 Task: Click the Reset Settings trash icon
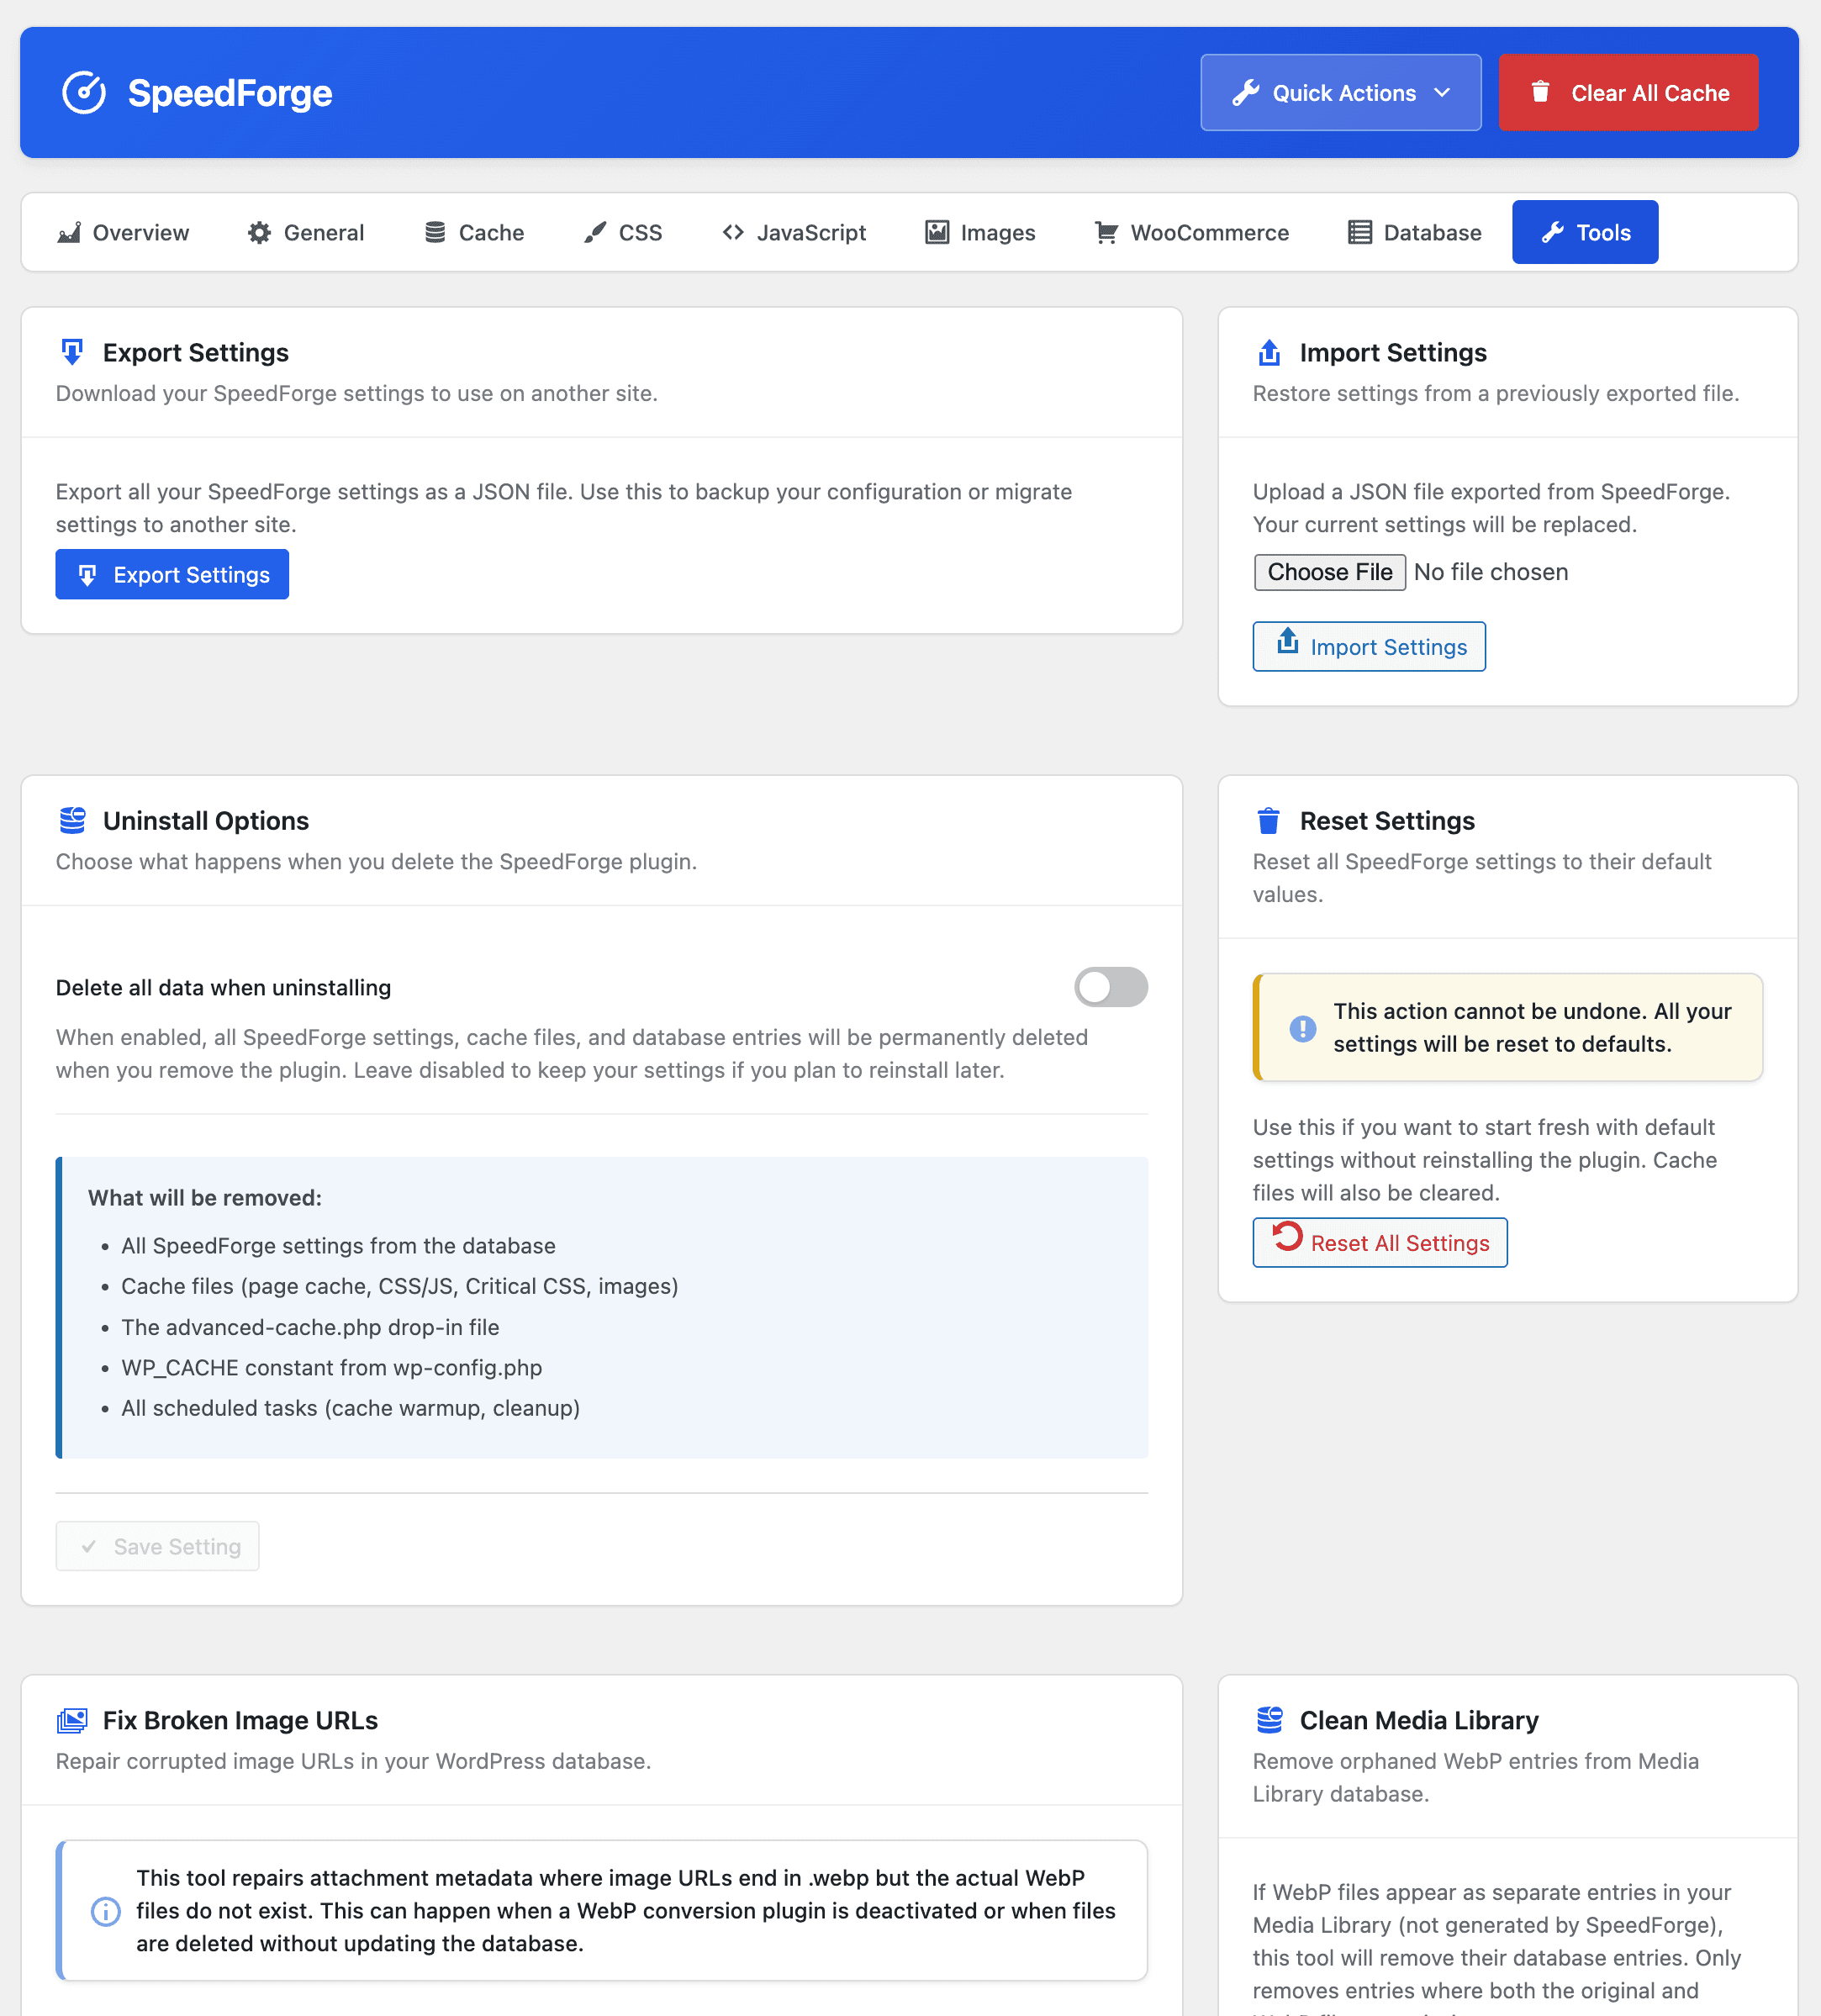pos(1268,820)
